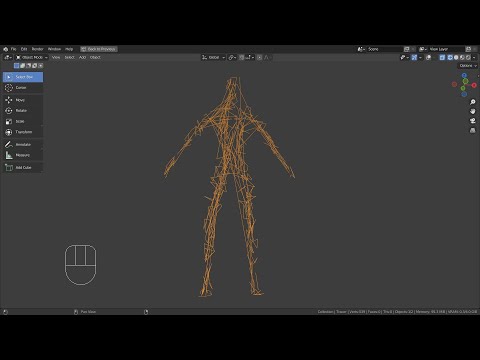Image resolution: width=480 pixels, height=360 pixels.
Task: Open the File menu
Action: tap(14, 49)
